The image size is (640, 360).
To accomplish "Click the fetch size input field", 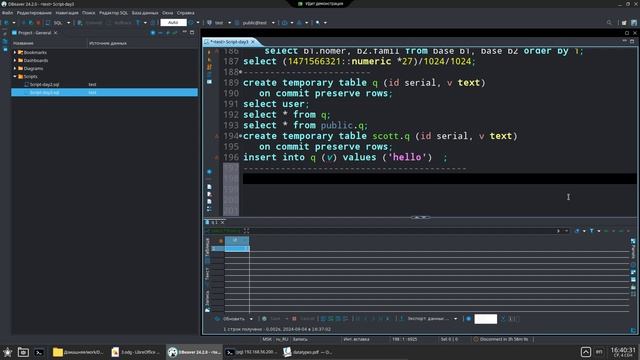I will 485,319.
